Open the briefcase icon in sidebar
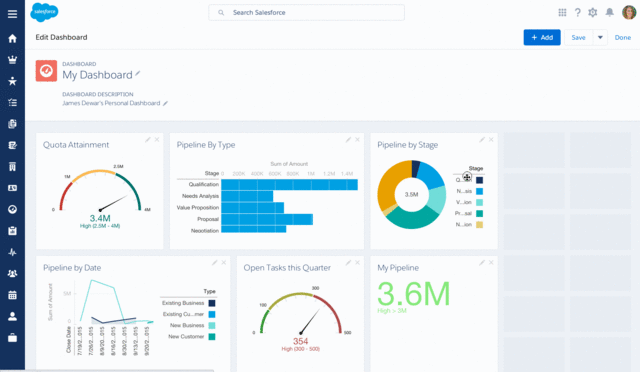 (x=12, y=338)
